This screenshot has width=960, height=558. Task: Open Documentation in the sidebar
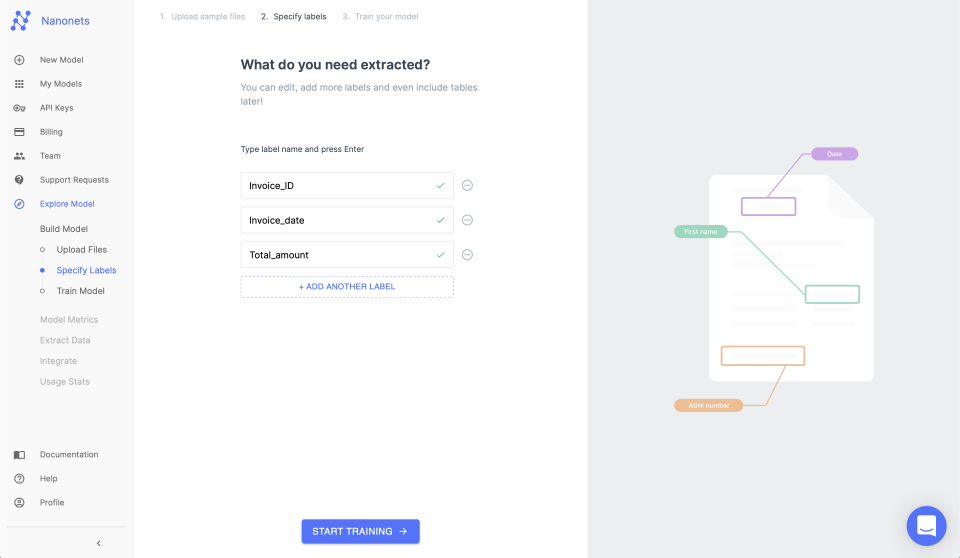click(x=69, y=455)
